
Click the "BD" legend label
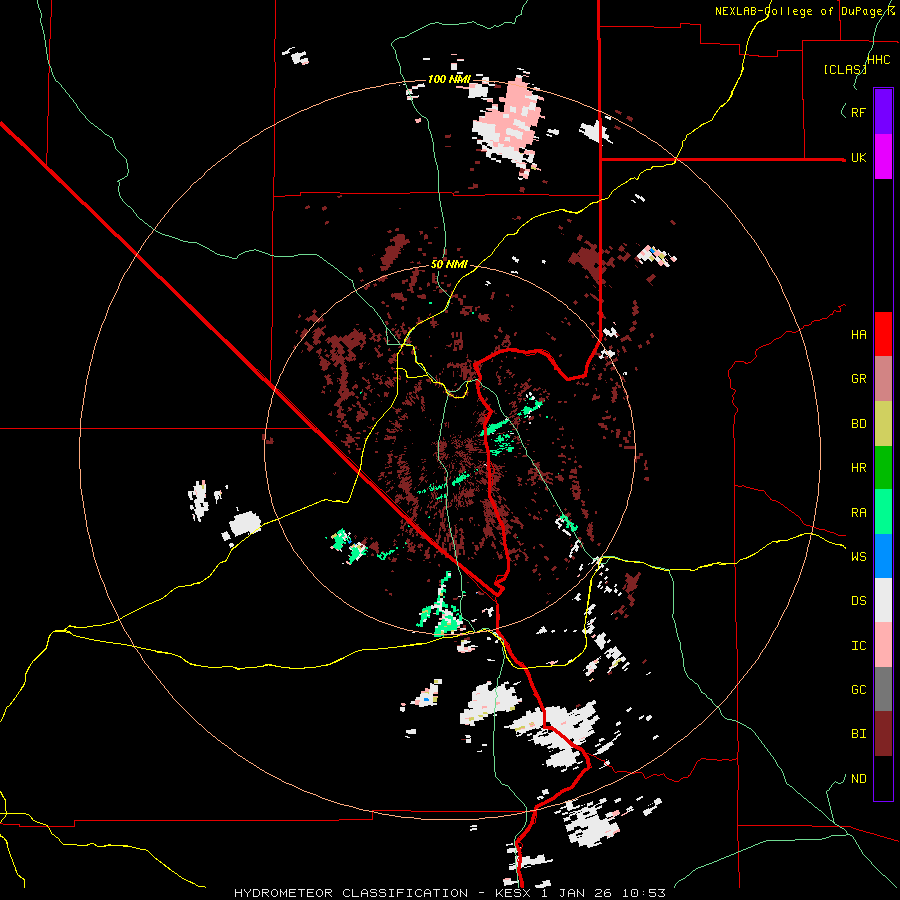point(858,424)
